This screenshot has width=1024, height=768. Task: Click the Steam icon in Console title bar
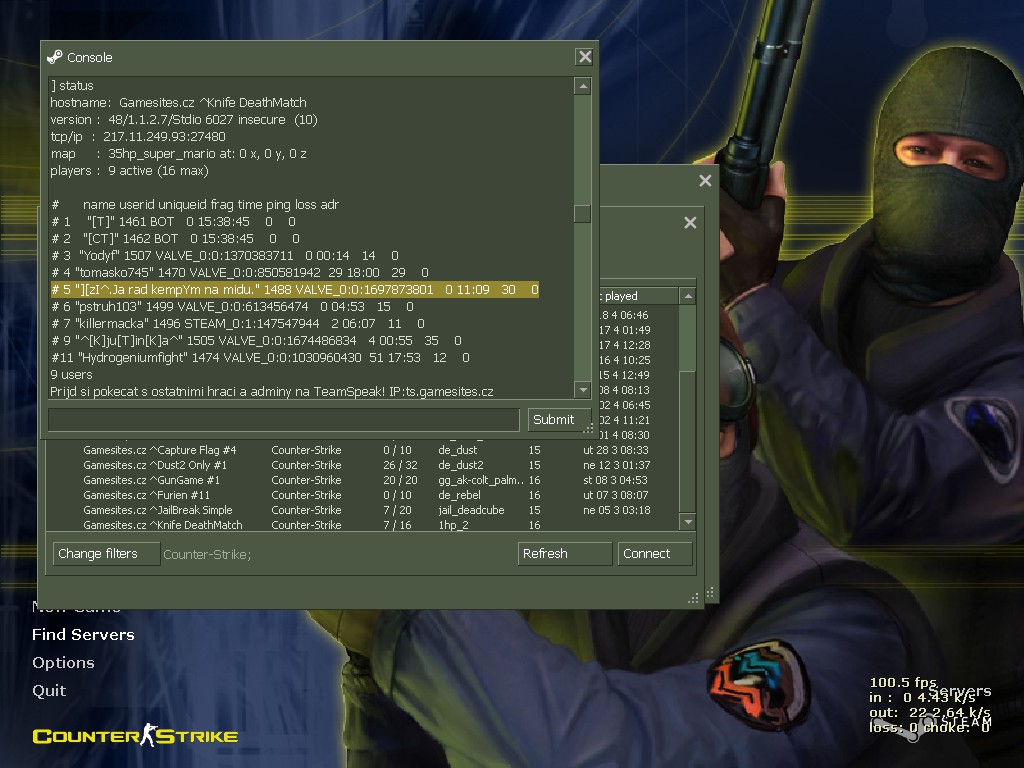pos(55,57)
